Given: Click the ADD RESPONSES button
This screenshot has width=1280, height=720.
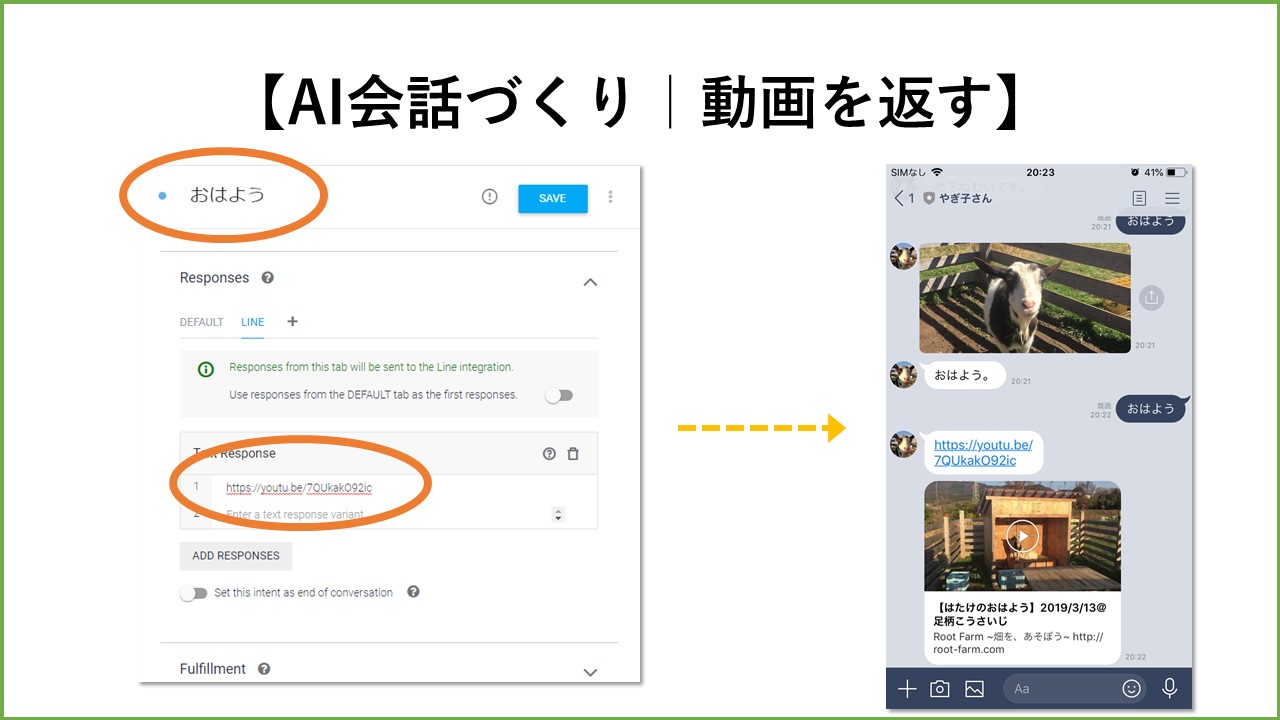Looking at the screenshot, I should click(236, 556).
